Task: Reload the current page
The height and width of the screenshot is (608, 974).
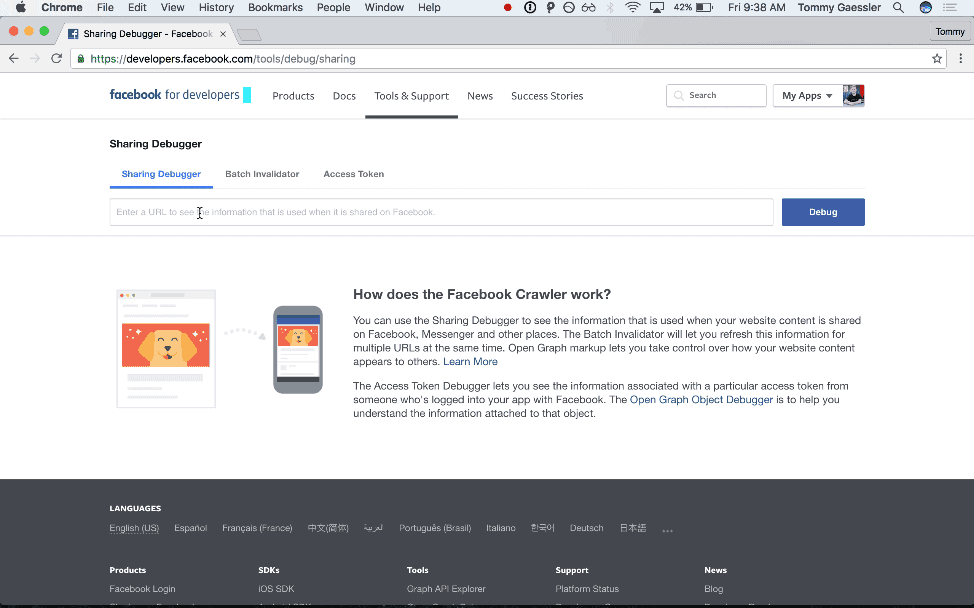Action: (x=57, y=58)
